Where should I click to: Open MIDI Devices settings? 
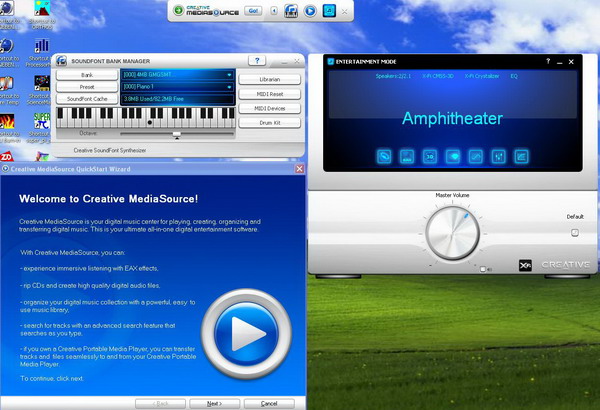[x=270, y=108]
